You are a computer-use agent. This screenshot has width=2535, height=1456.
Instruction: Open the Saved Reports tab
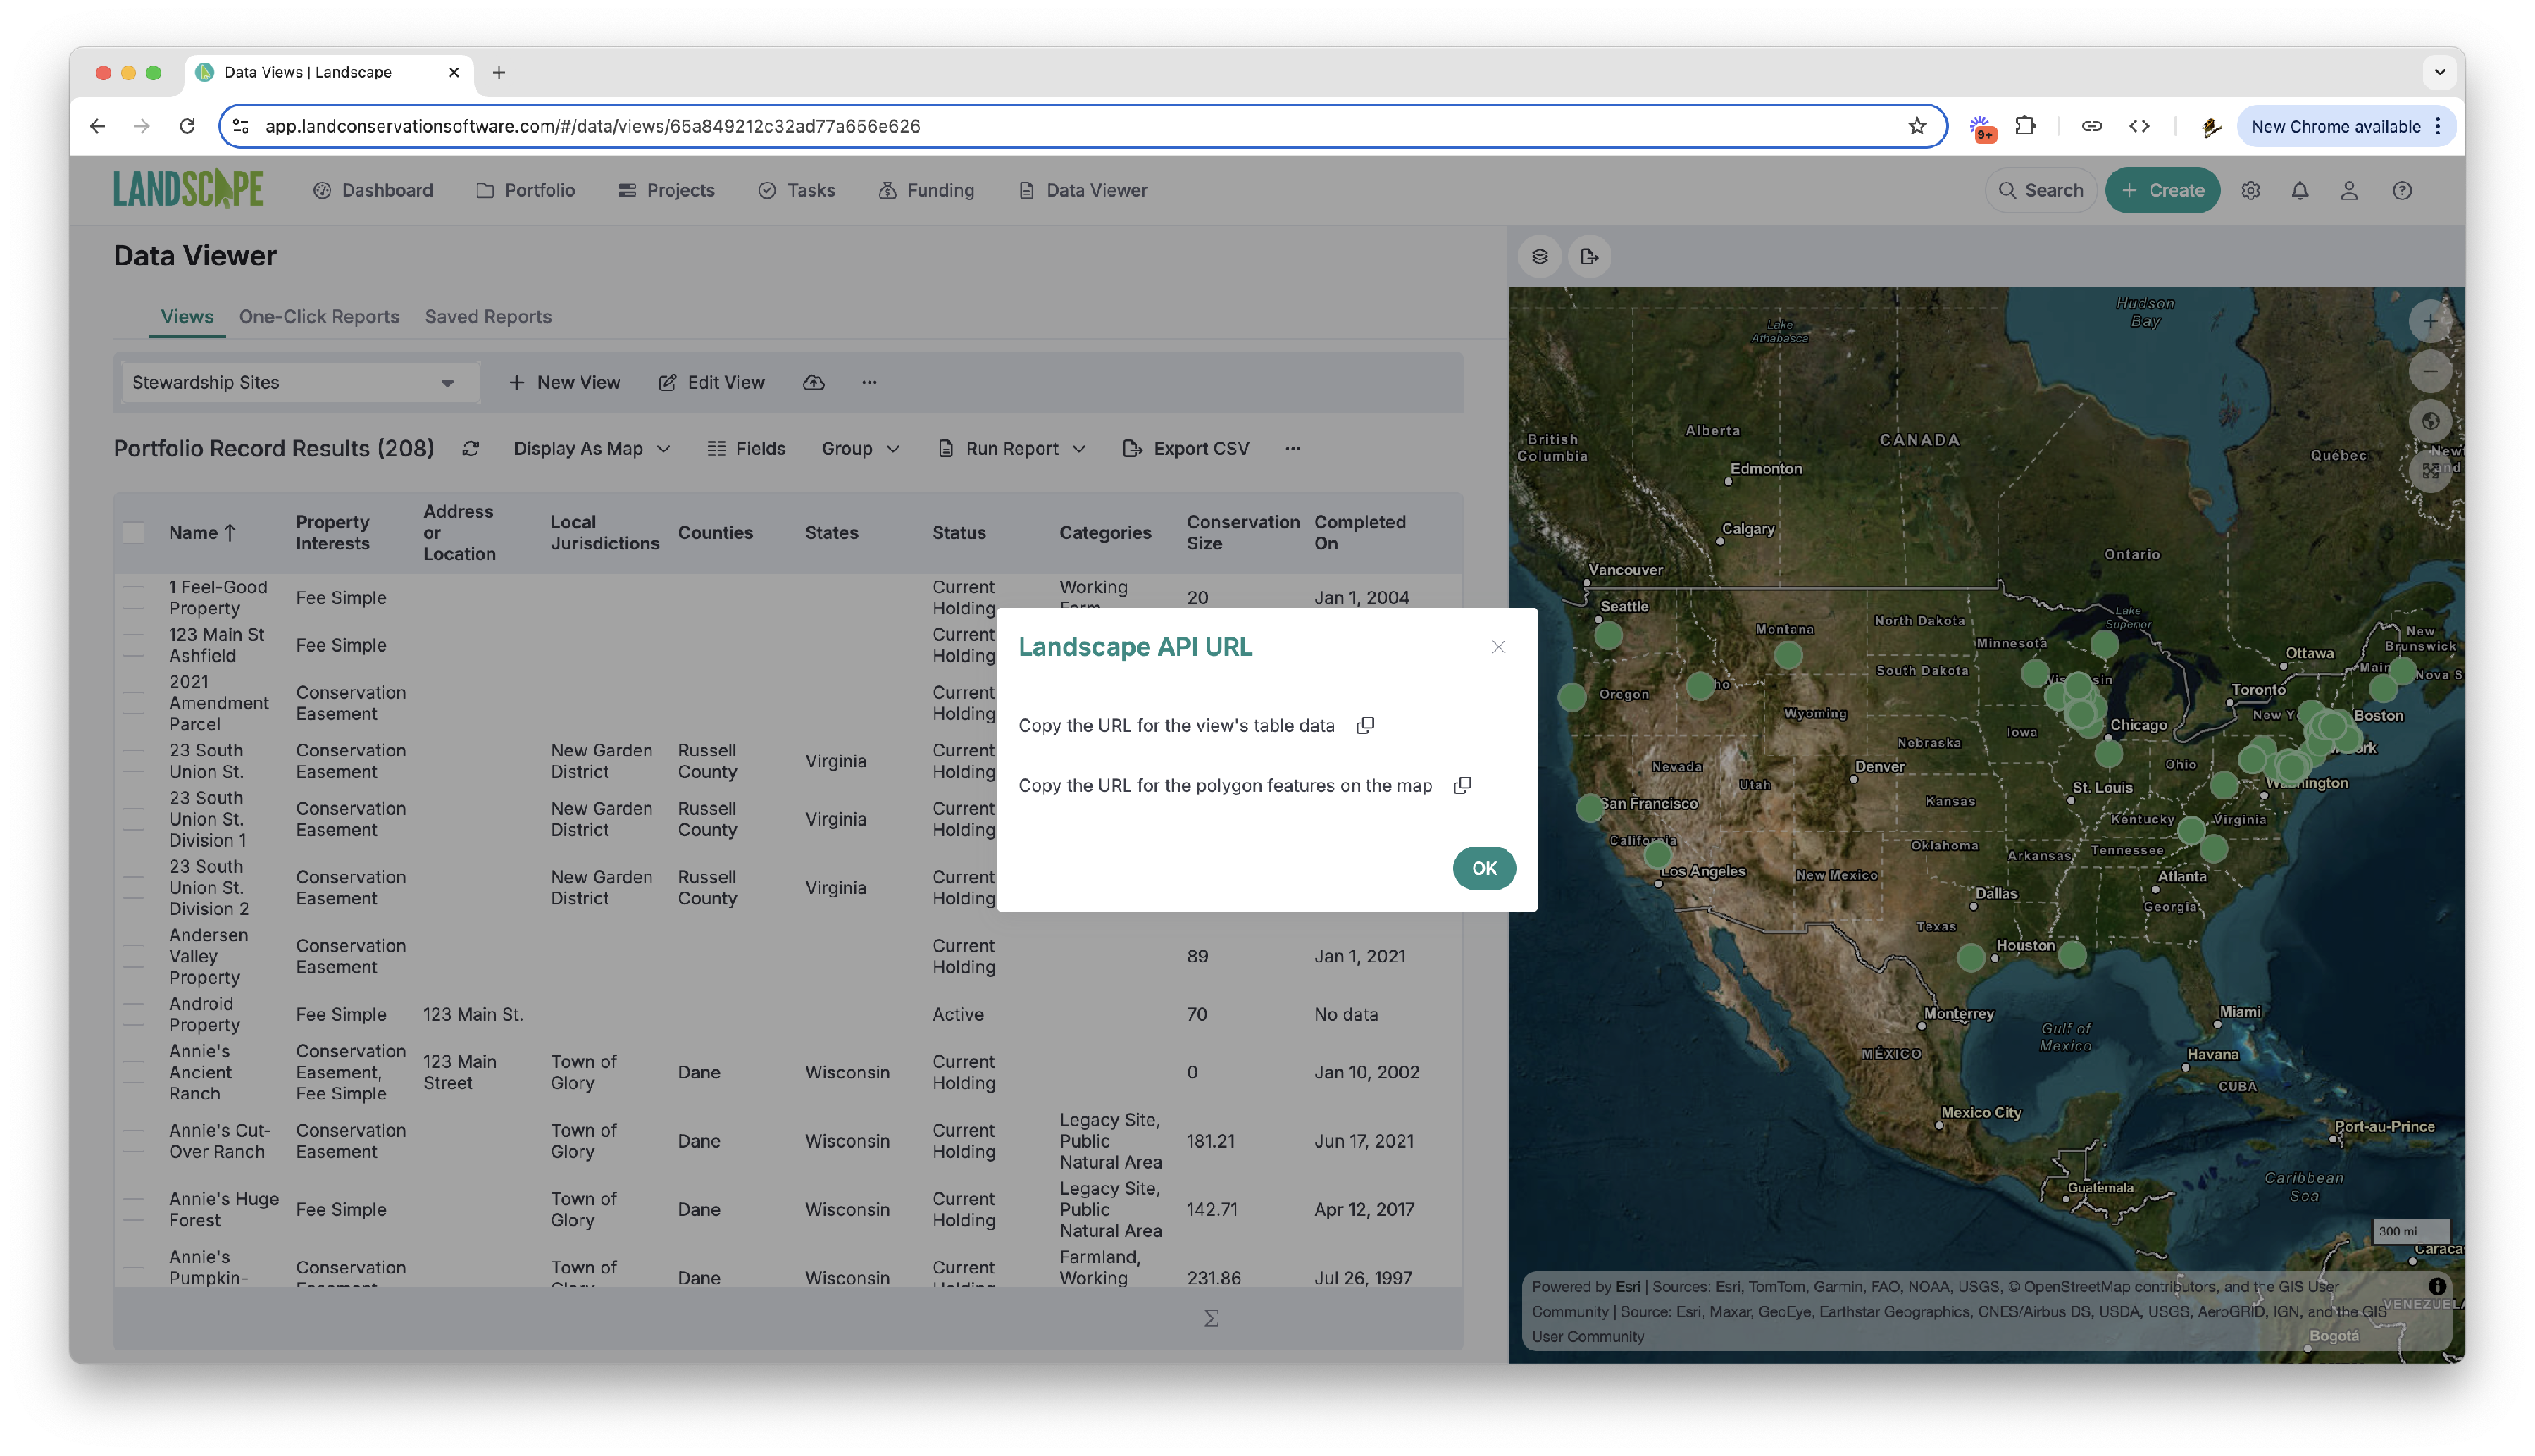coord(488,316)
